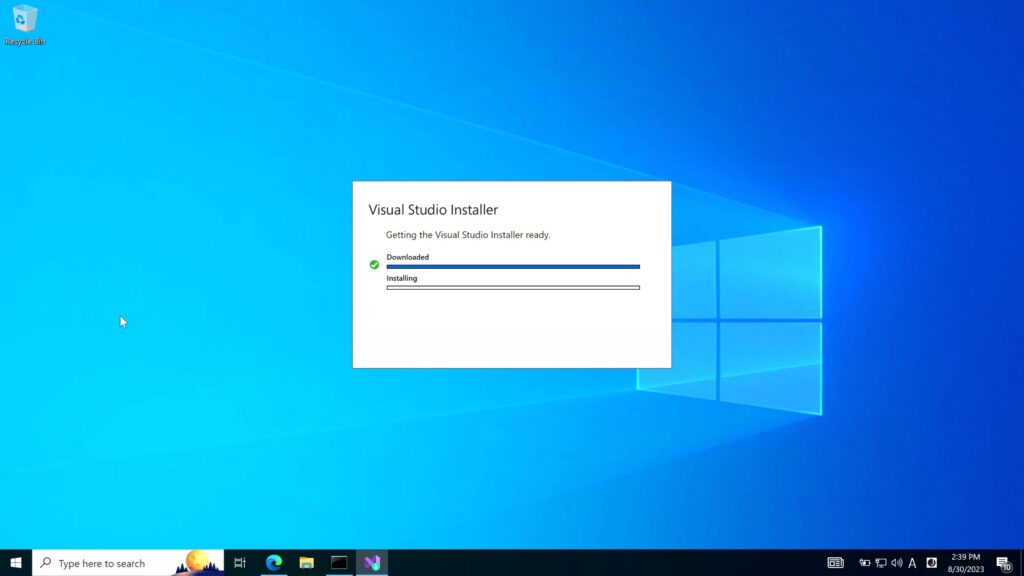The height and width of the screenshot is (576, 1024).
Task: Open the clock showing 2:39 PM
Action: [x=965, y=563]
